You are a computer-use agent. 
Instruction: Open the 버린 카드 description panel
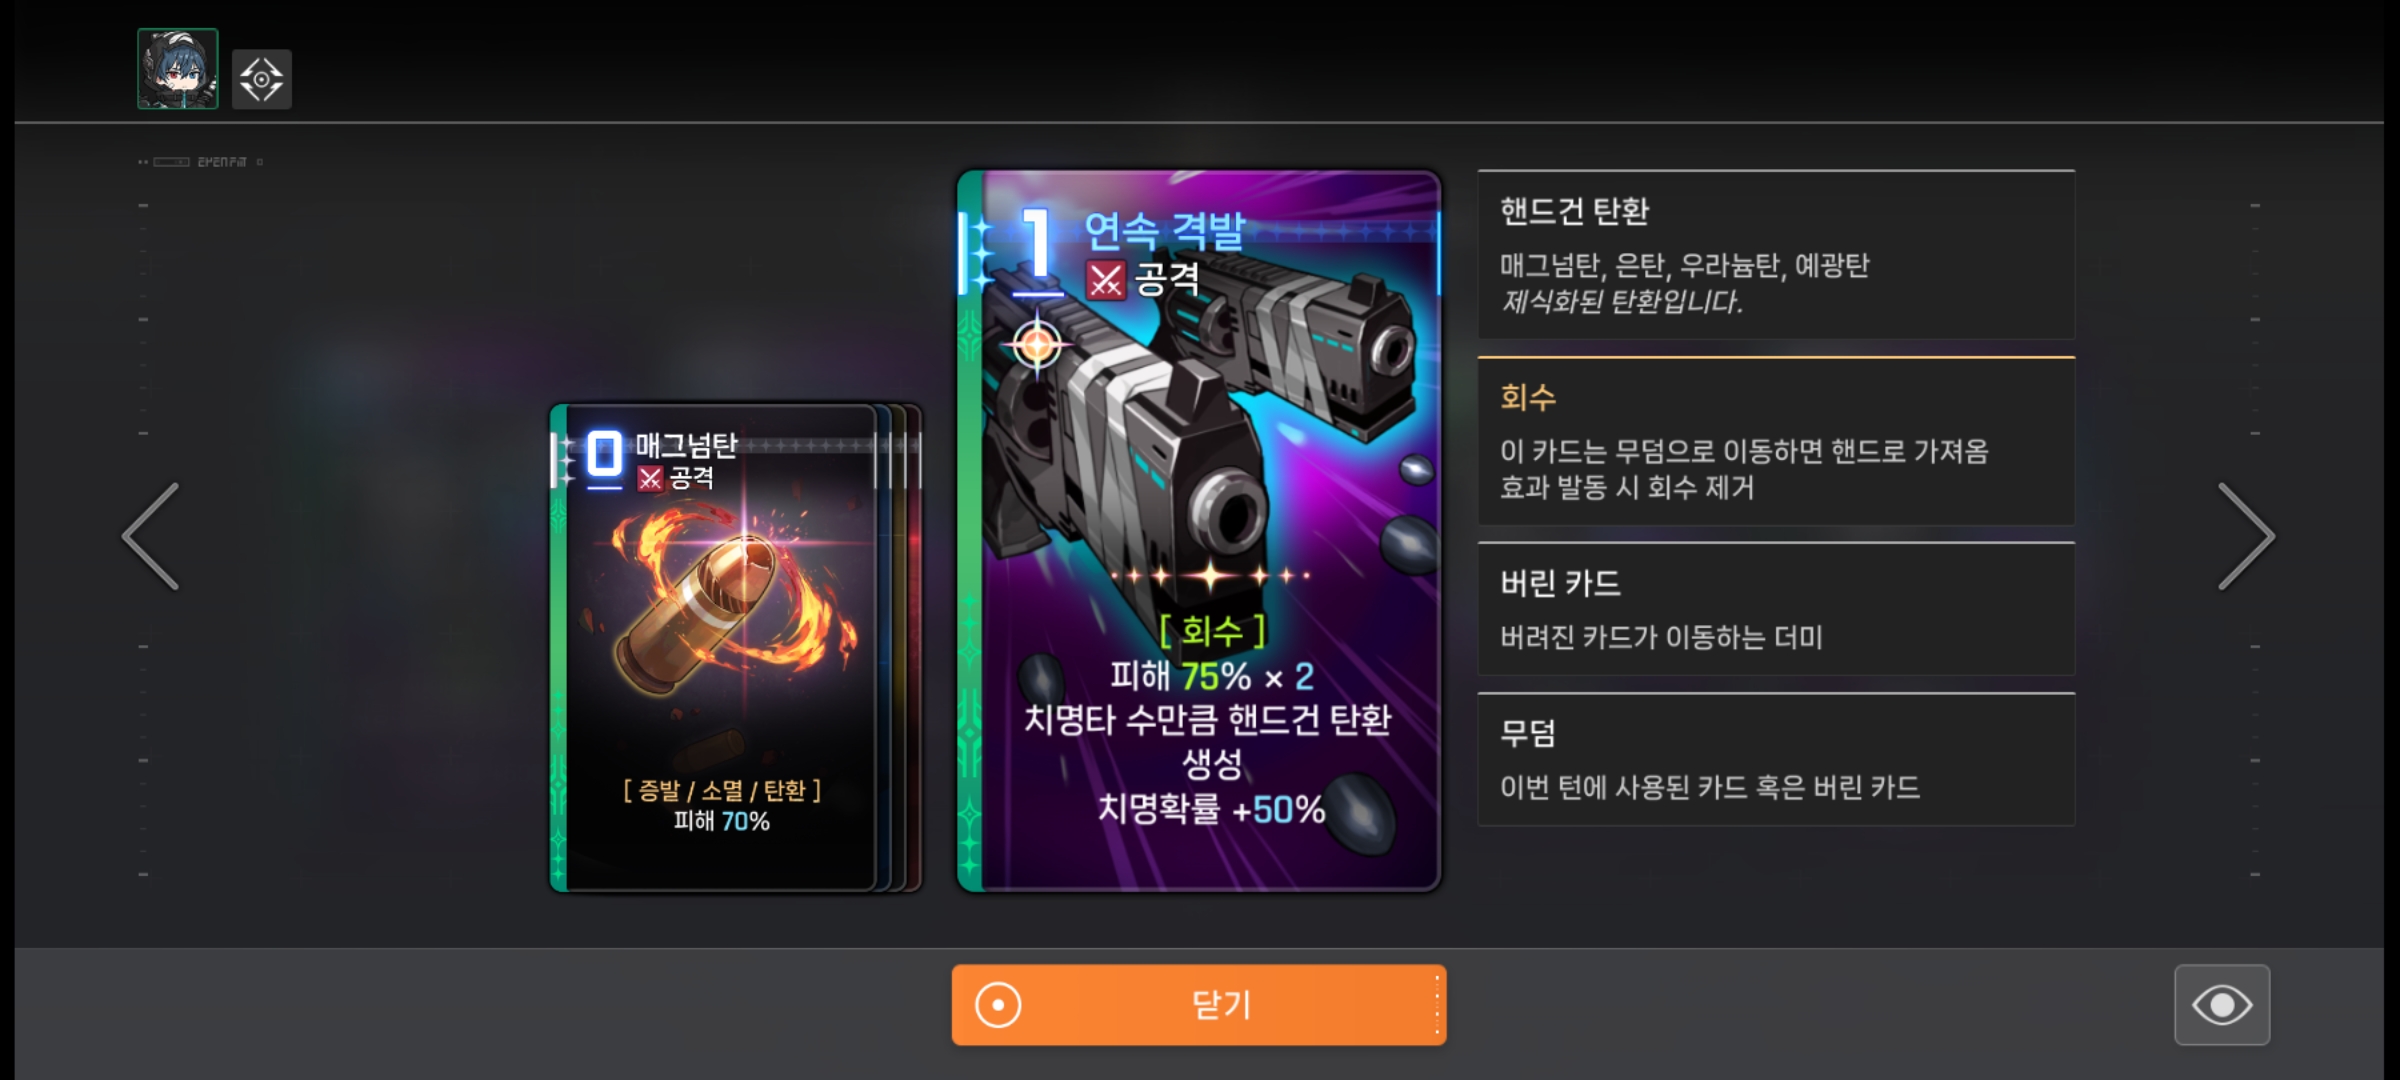point(1776,609)
